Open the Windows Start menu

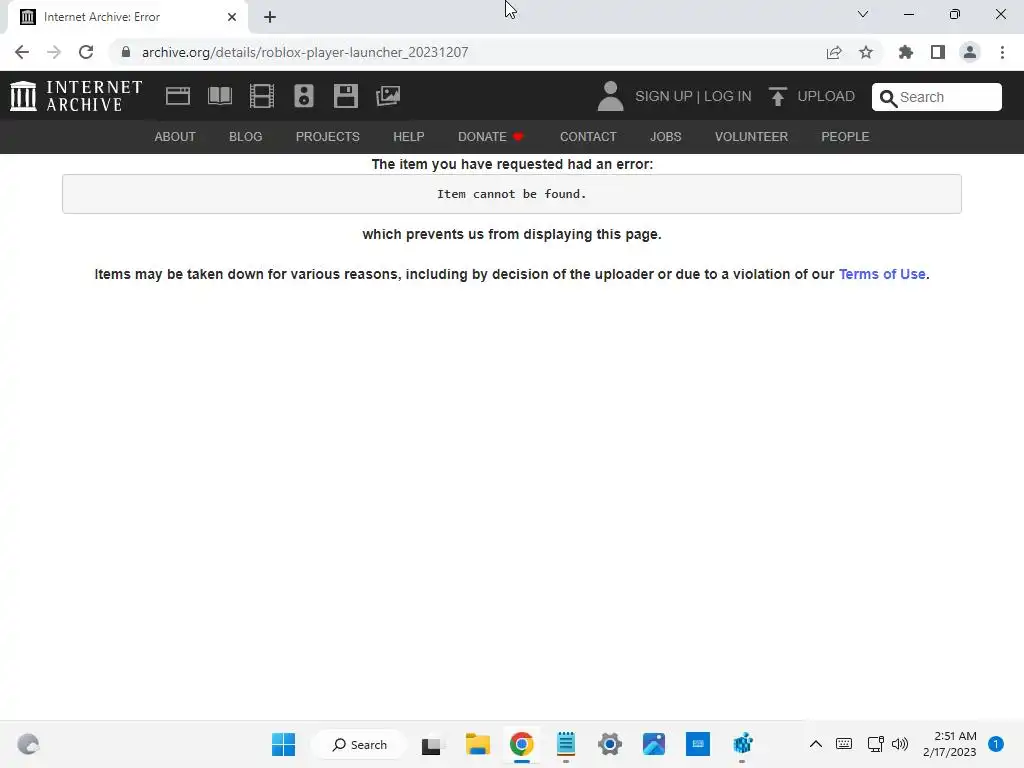(283, 744)
